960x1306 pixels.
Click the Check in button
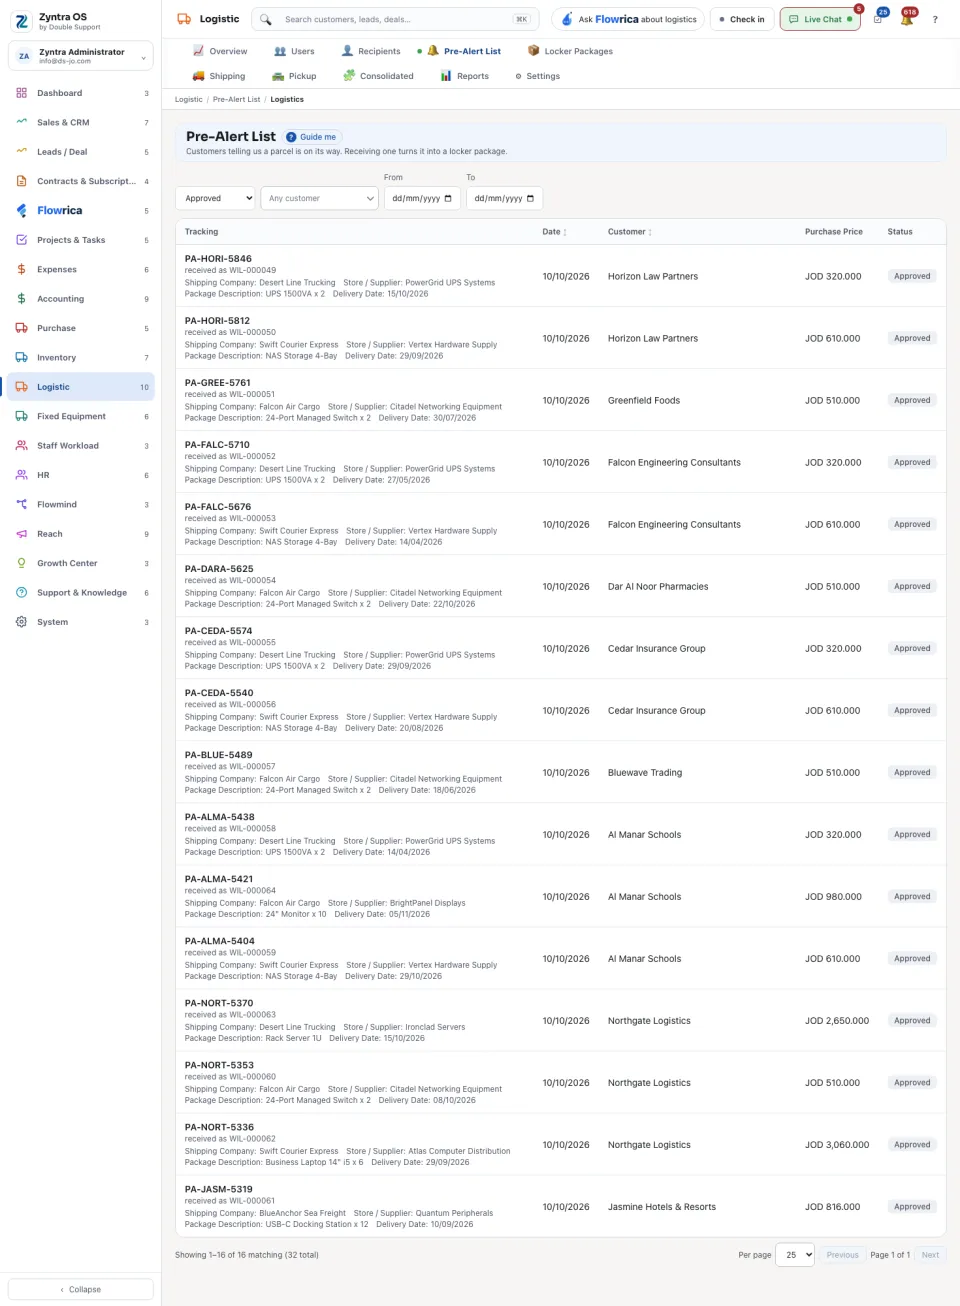pyautogui.click(x=741, y=19)
